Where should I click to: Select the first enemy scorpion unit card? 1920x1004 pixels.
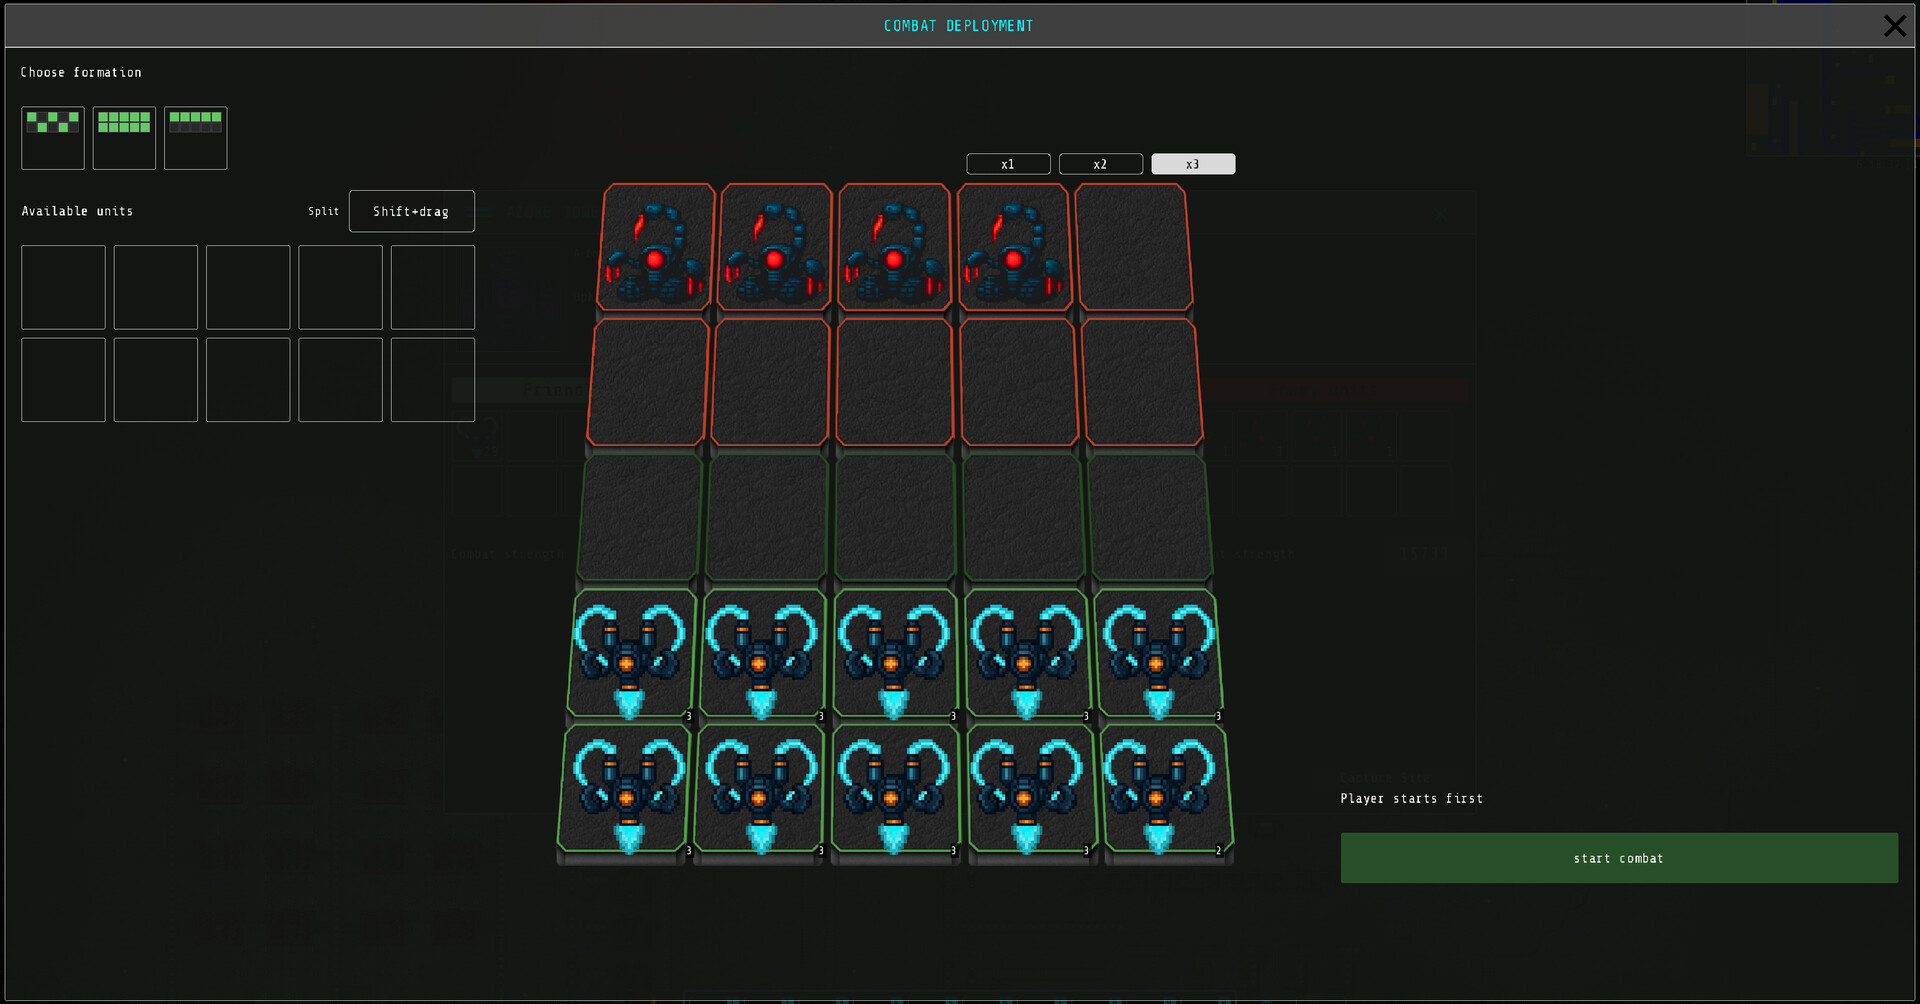[x=657, y=247]
